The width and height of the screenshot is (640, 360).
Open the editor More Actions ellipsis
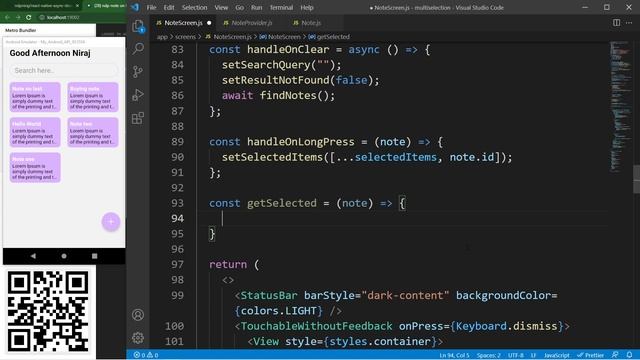click(x=629, y=23)
